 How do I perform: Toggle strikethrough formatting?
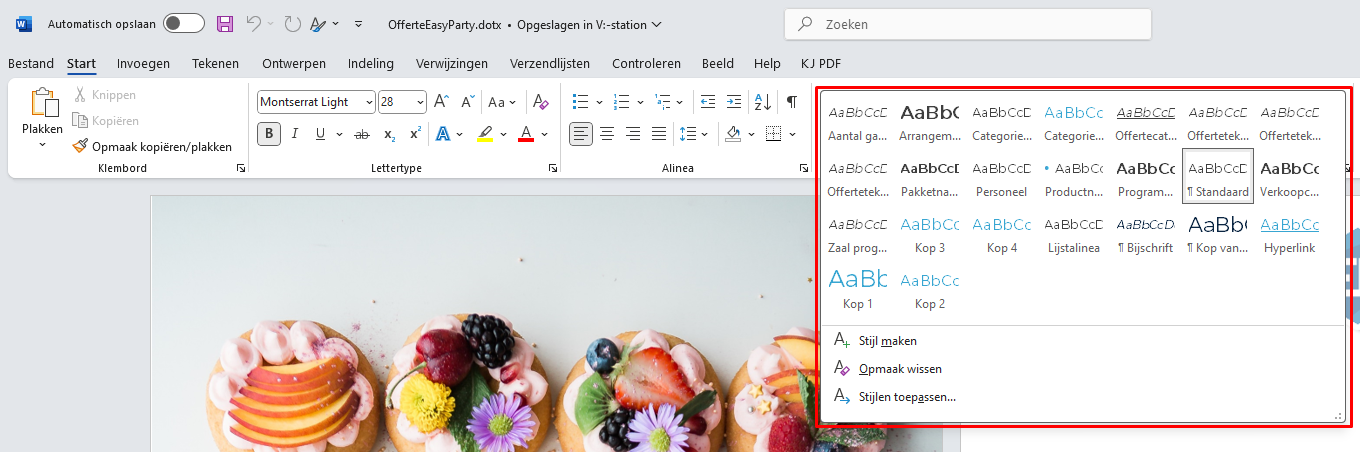click(362, 134)
